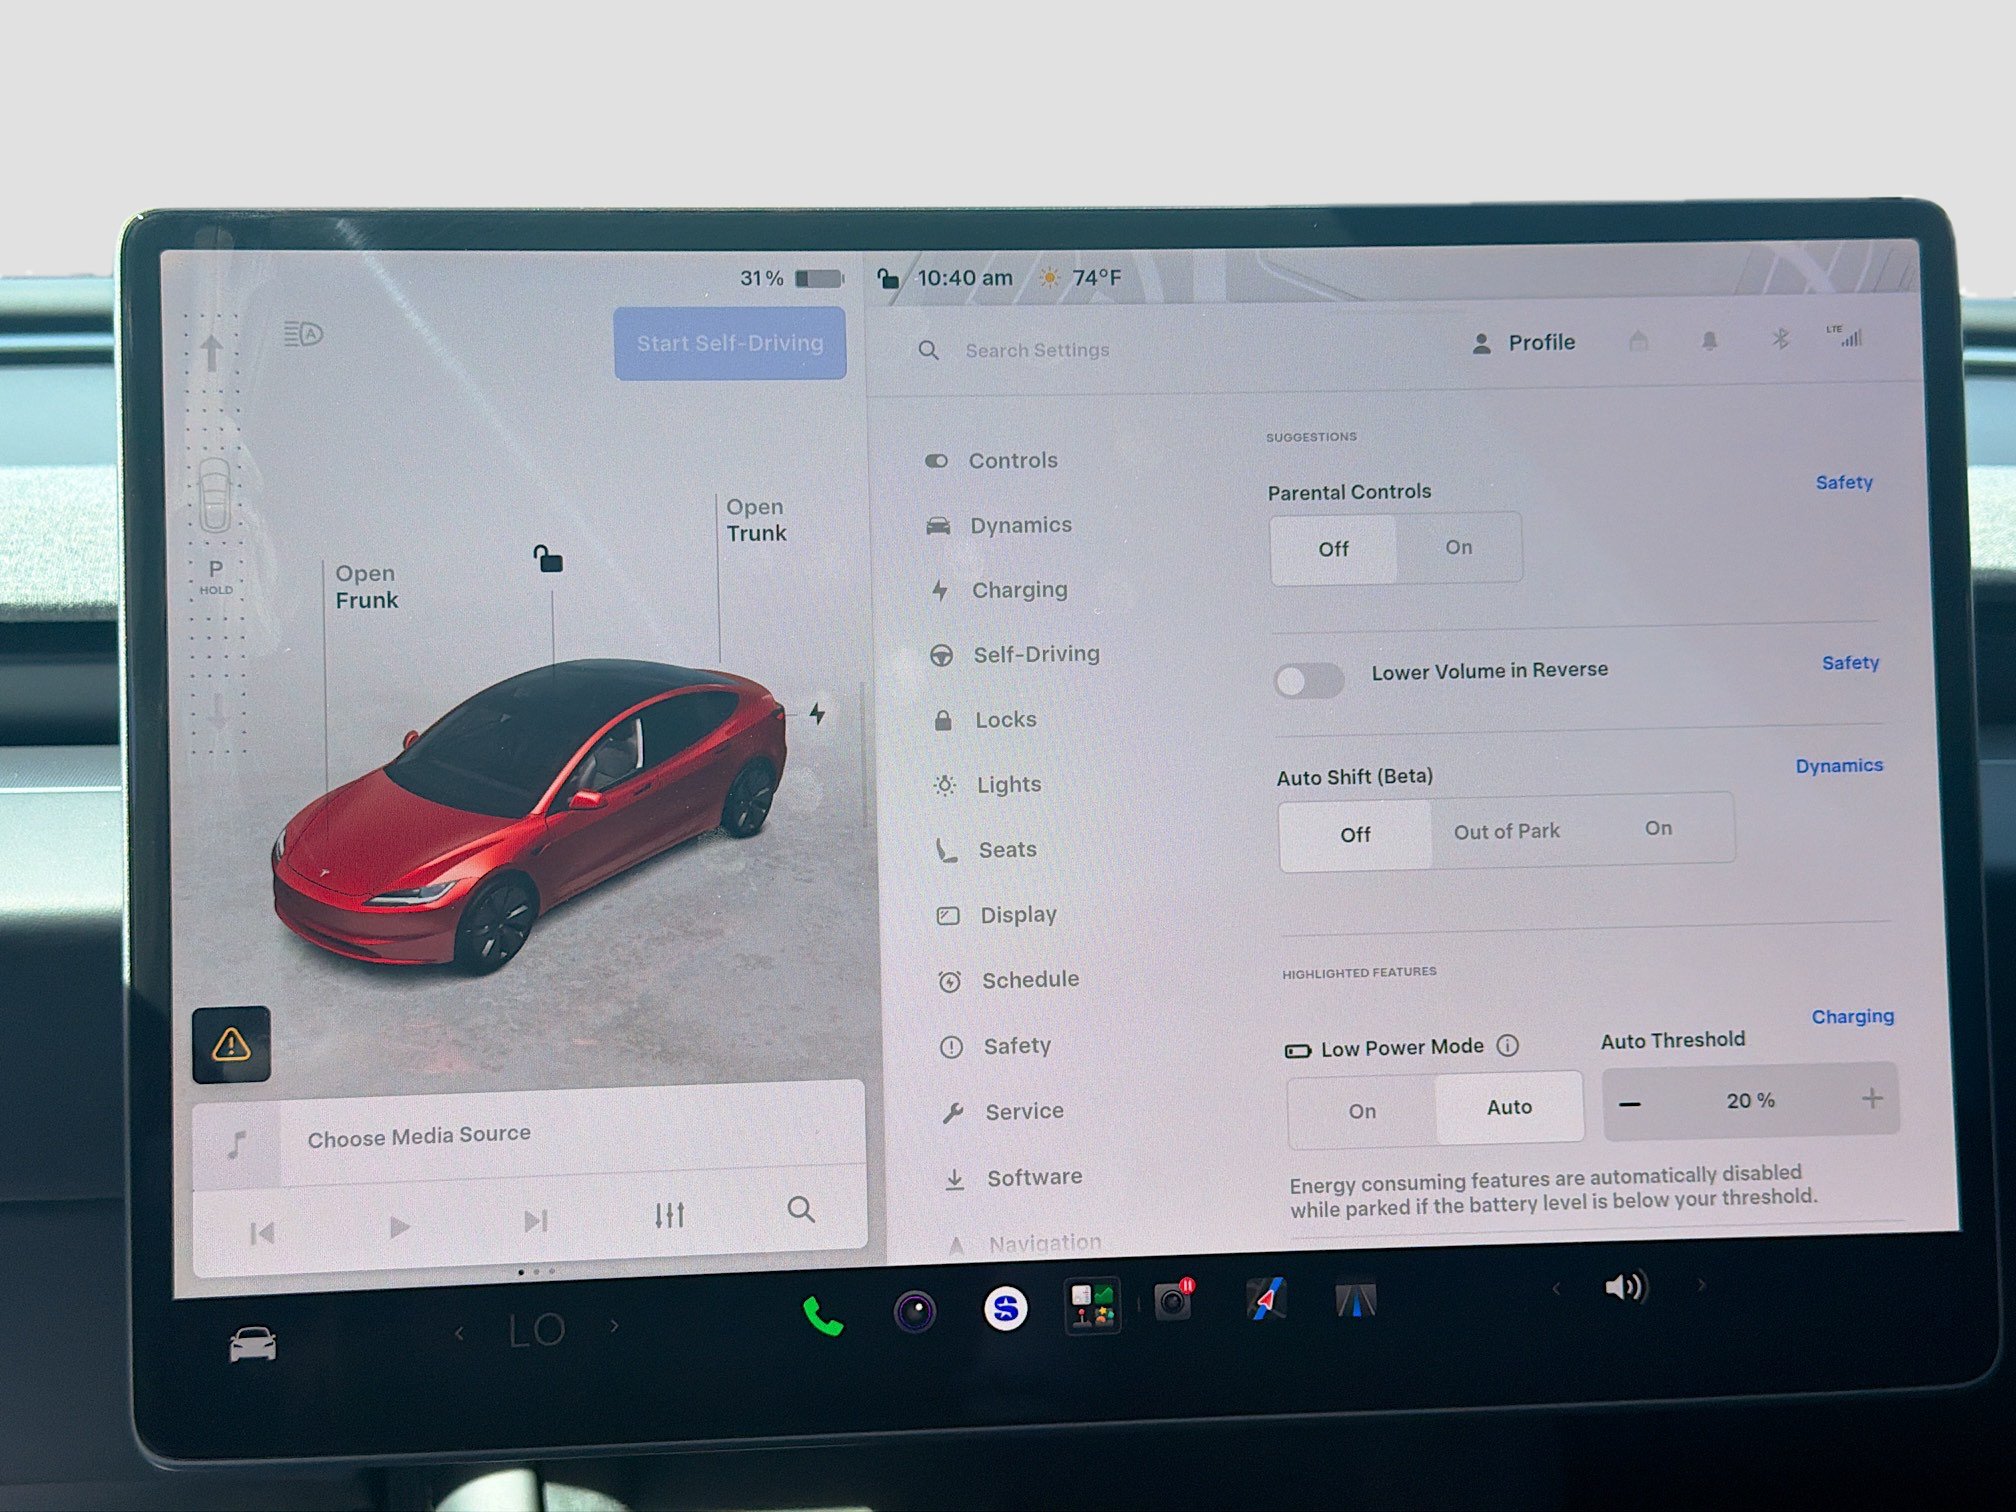Open the Service settings menu
The width and height of the screenshot is (2016, 1512).
point(1002,1111)
